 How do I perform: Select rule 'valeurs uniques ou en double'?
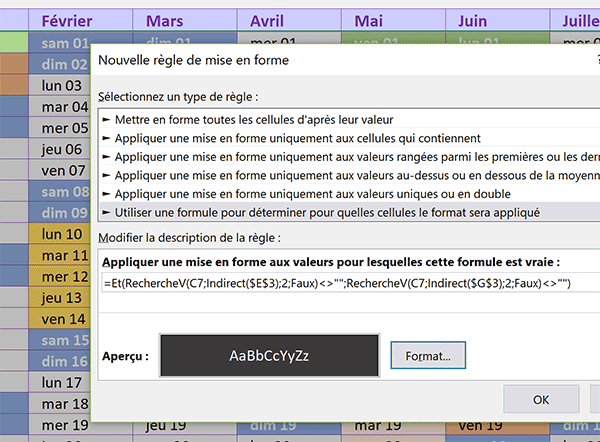point(350,194)
